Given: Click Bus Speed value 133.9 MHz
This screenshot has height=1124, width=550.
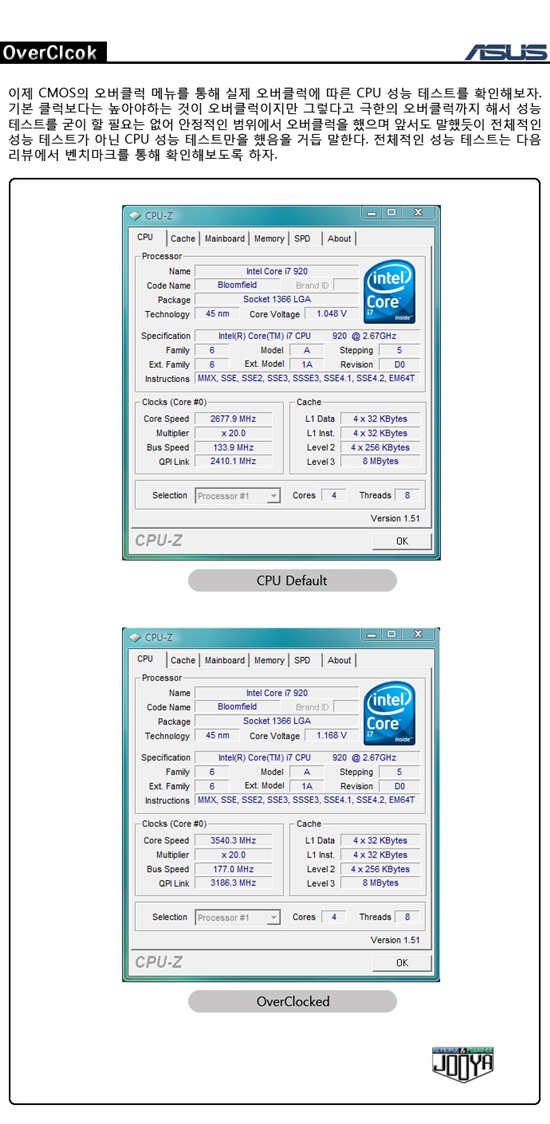Looking at the screenshot, I should point(233,447).
